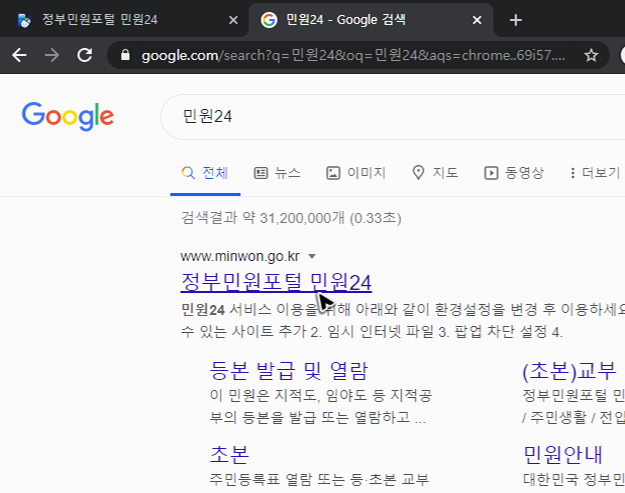Open the 정부민원포털 민원24 result link
Image resolution: width=625 pixels, height=493 pixels.
276,282
